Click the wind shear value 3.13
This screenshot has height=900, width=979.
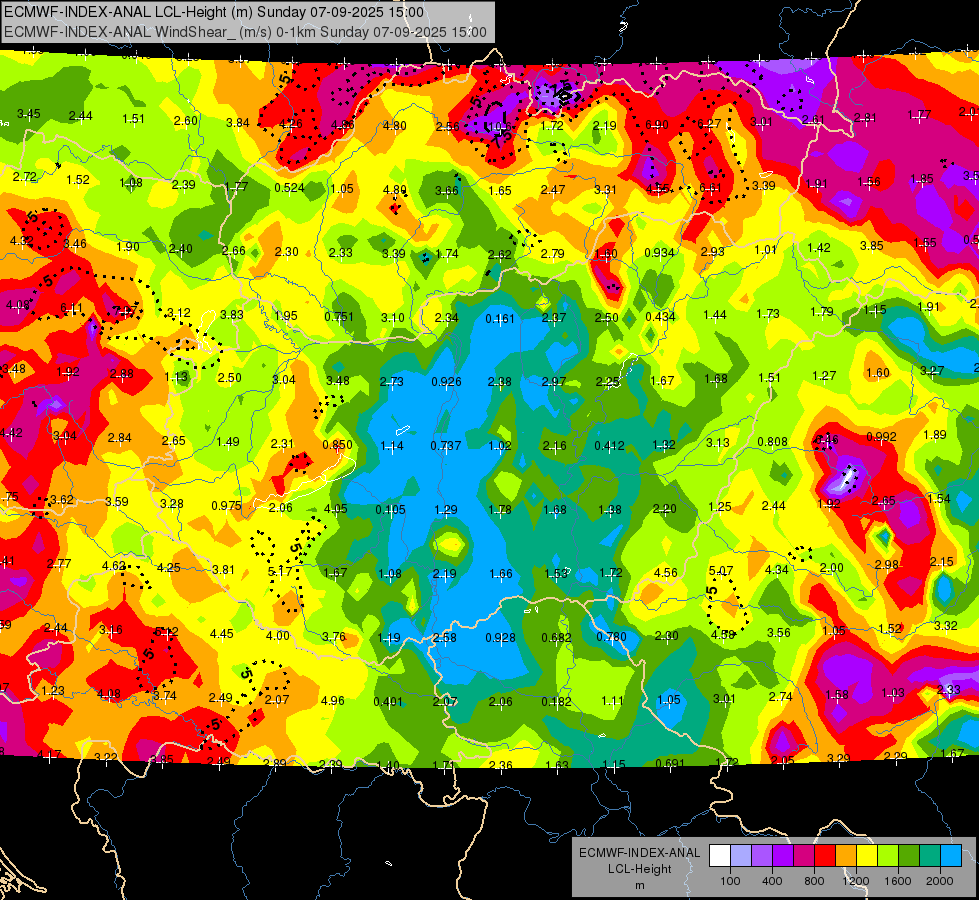tap(718, 442)
